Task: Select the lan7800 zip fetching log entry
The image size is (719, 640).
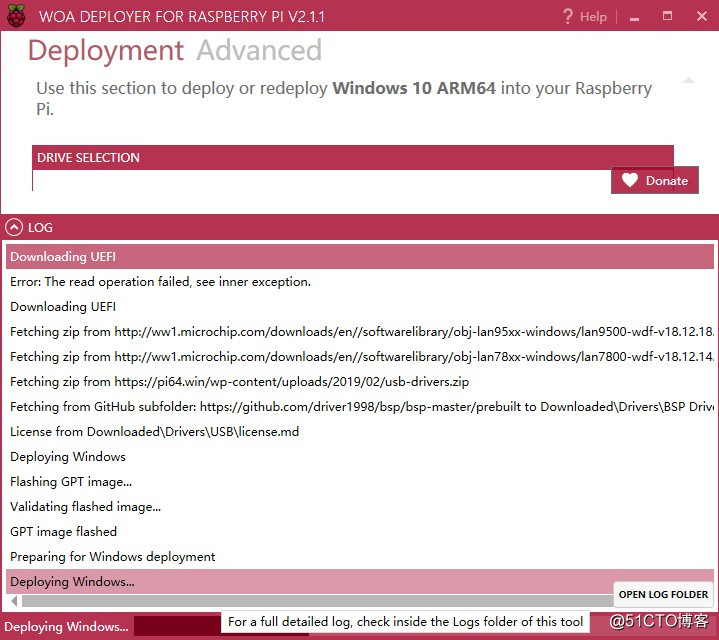Action: pyautogui.click(x=360, y=357)
